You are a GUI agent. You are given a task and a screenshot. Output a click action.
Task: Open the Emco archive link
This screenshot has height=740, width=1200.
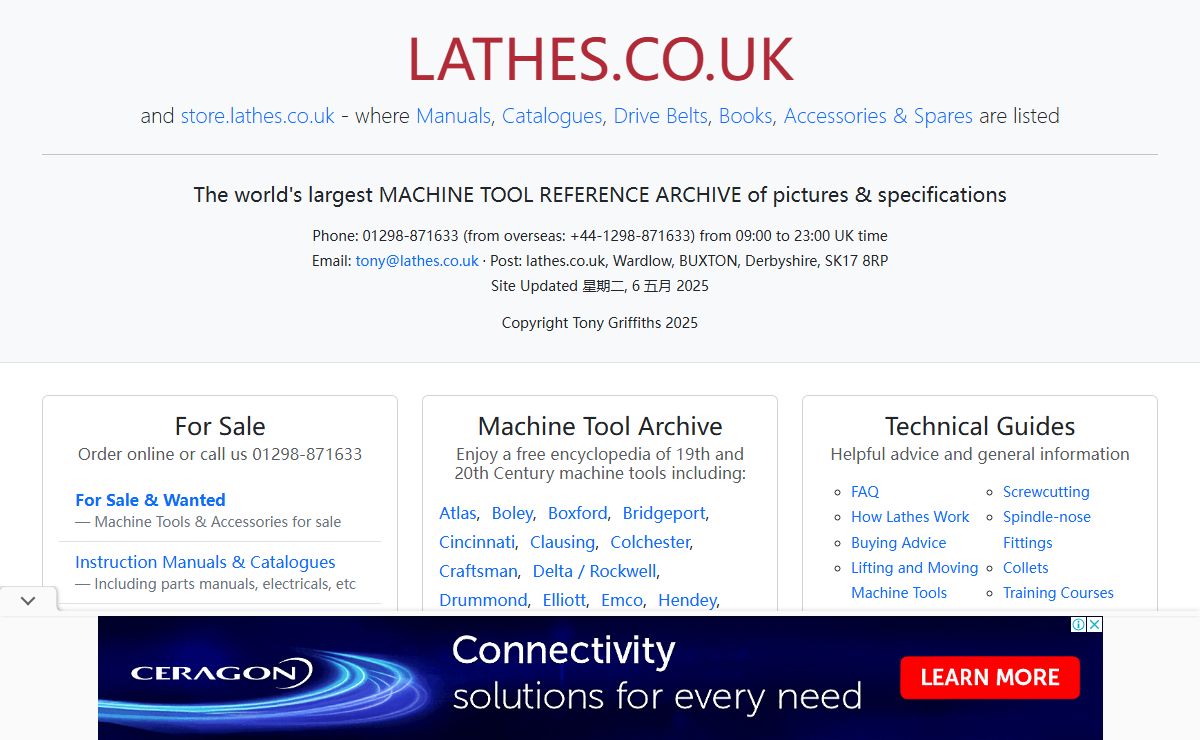pos(622,600)
